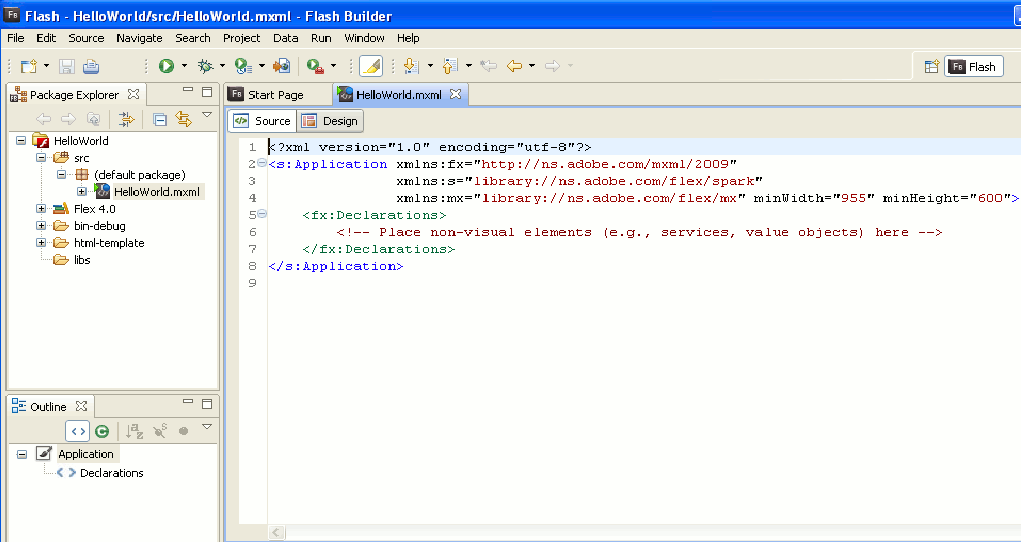Select the Flash perspective button

pyautogui.click(x=974, y=66)
